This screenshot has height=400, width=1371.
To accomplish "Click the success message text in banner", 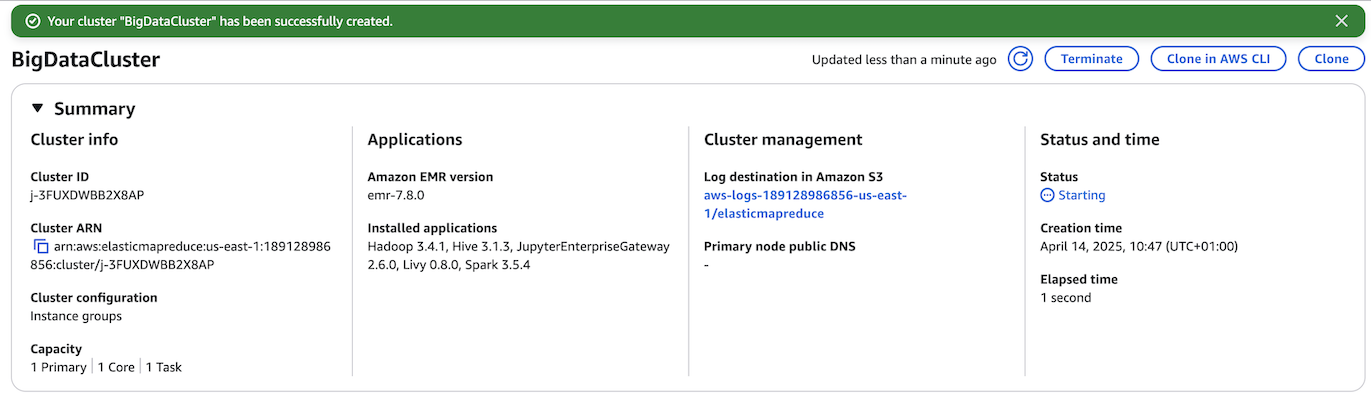I will [x=220, y=21].
